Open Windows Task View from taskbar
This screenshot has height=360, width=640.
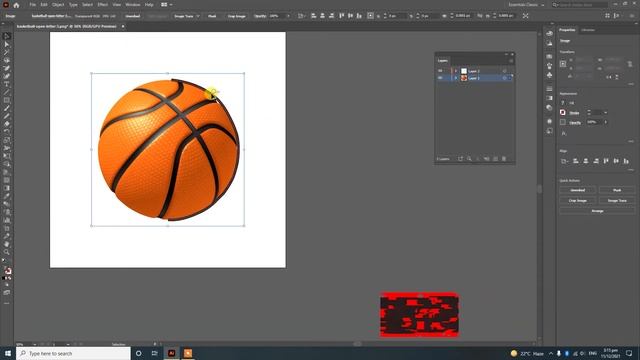154,353
